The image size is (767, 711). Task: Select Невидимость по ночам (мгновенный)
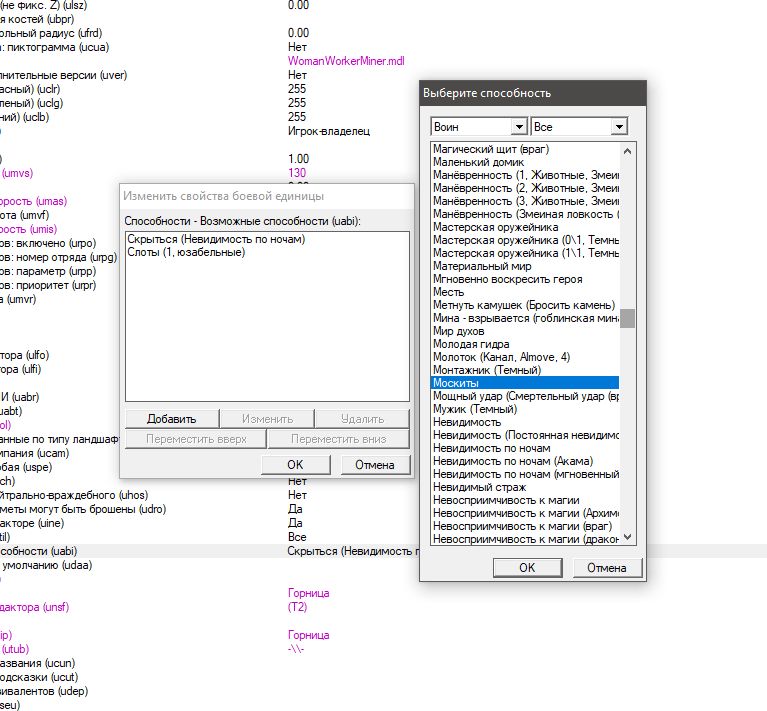click(526, 474)
